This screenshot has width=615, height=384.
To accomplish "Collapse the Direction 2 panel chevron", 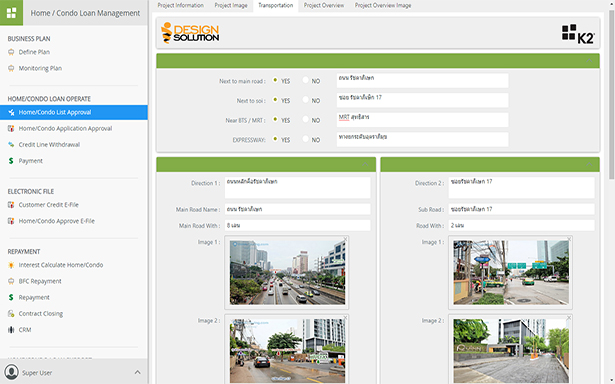I will (x=589, y=164).
